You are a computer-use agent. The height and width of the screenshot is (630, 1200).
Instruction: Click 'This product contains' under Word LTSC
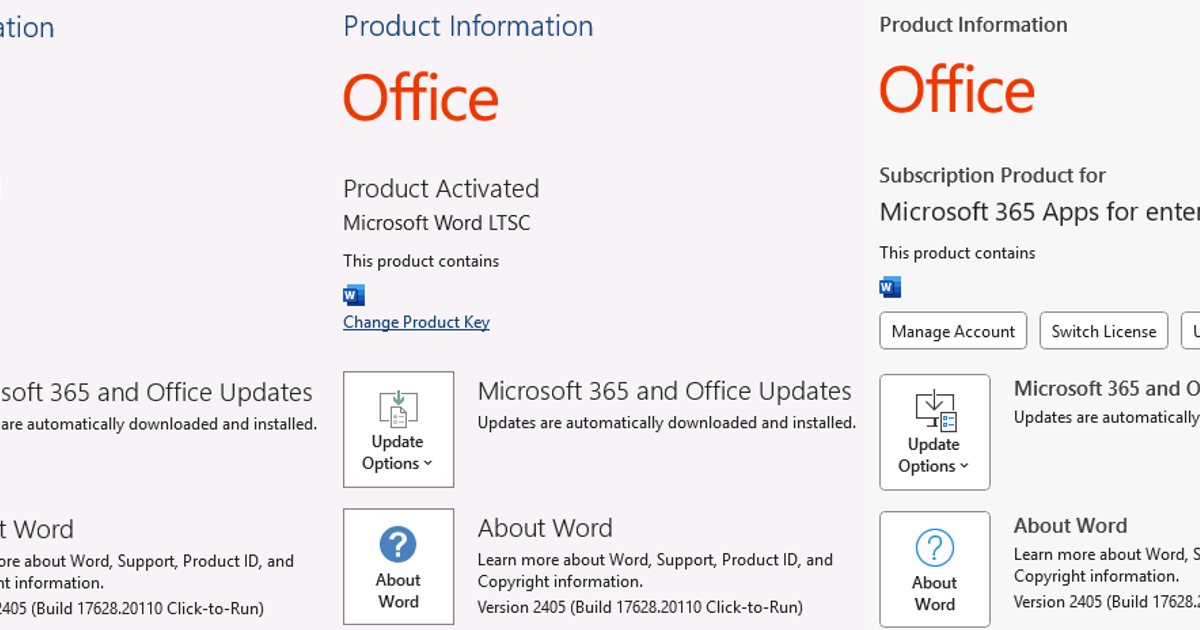(x=421, y=261)
